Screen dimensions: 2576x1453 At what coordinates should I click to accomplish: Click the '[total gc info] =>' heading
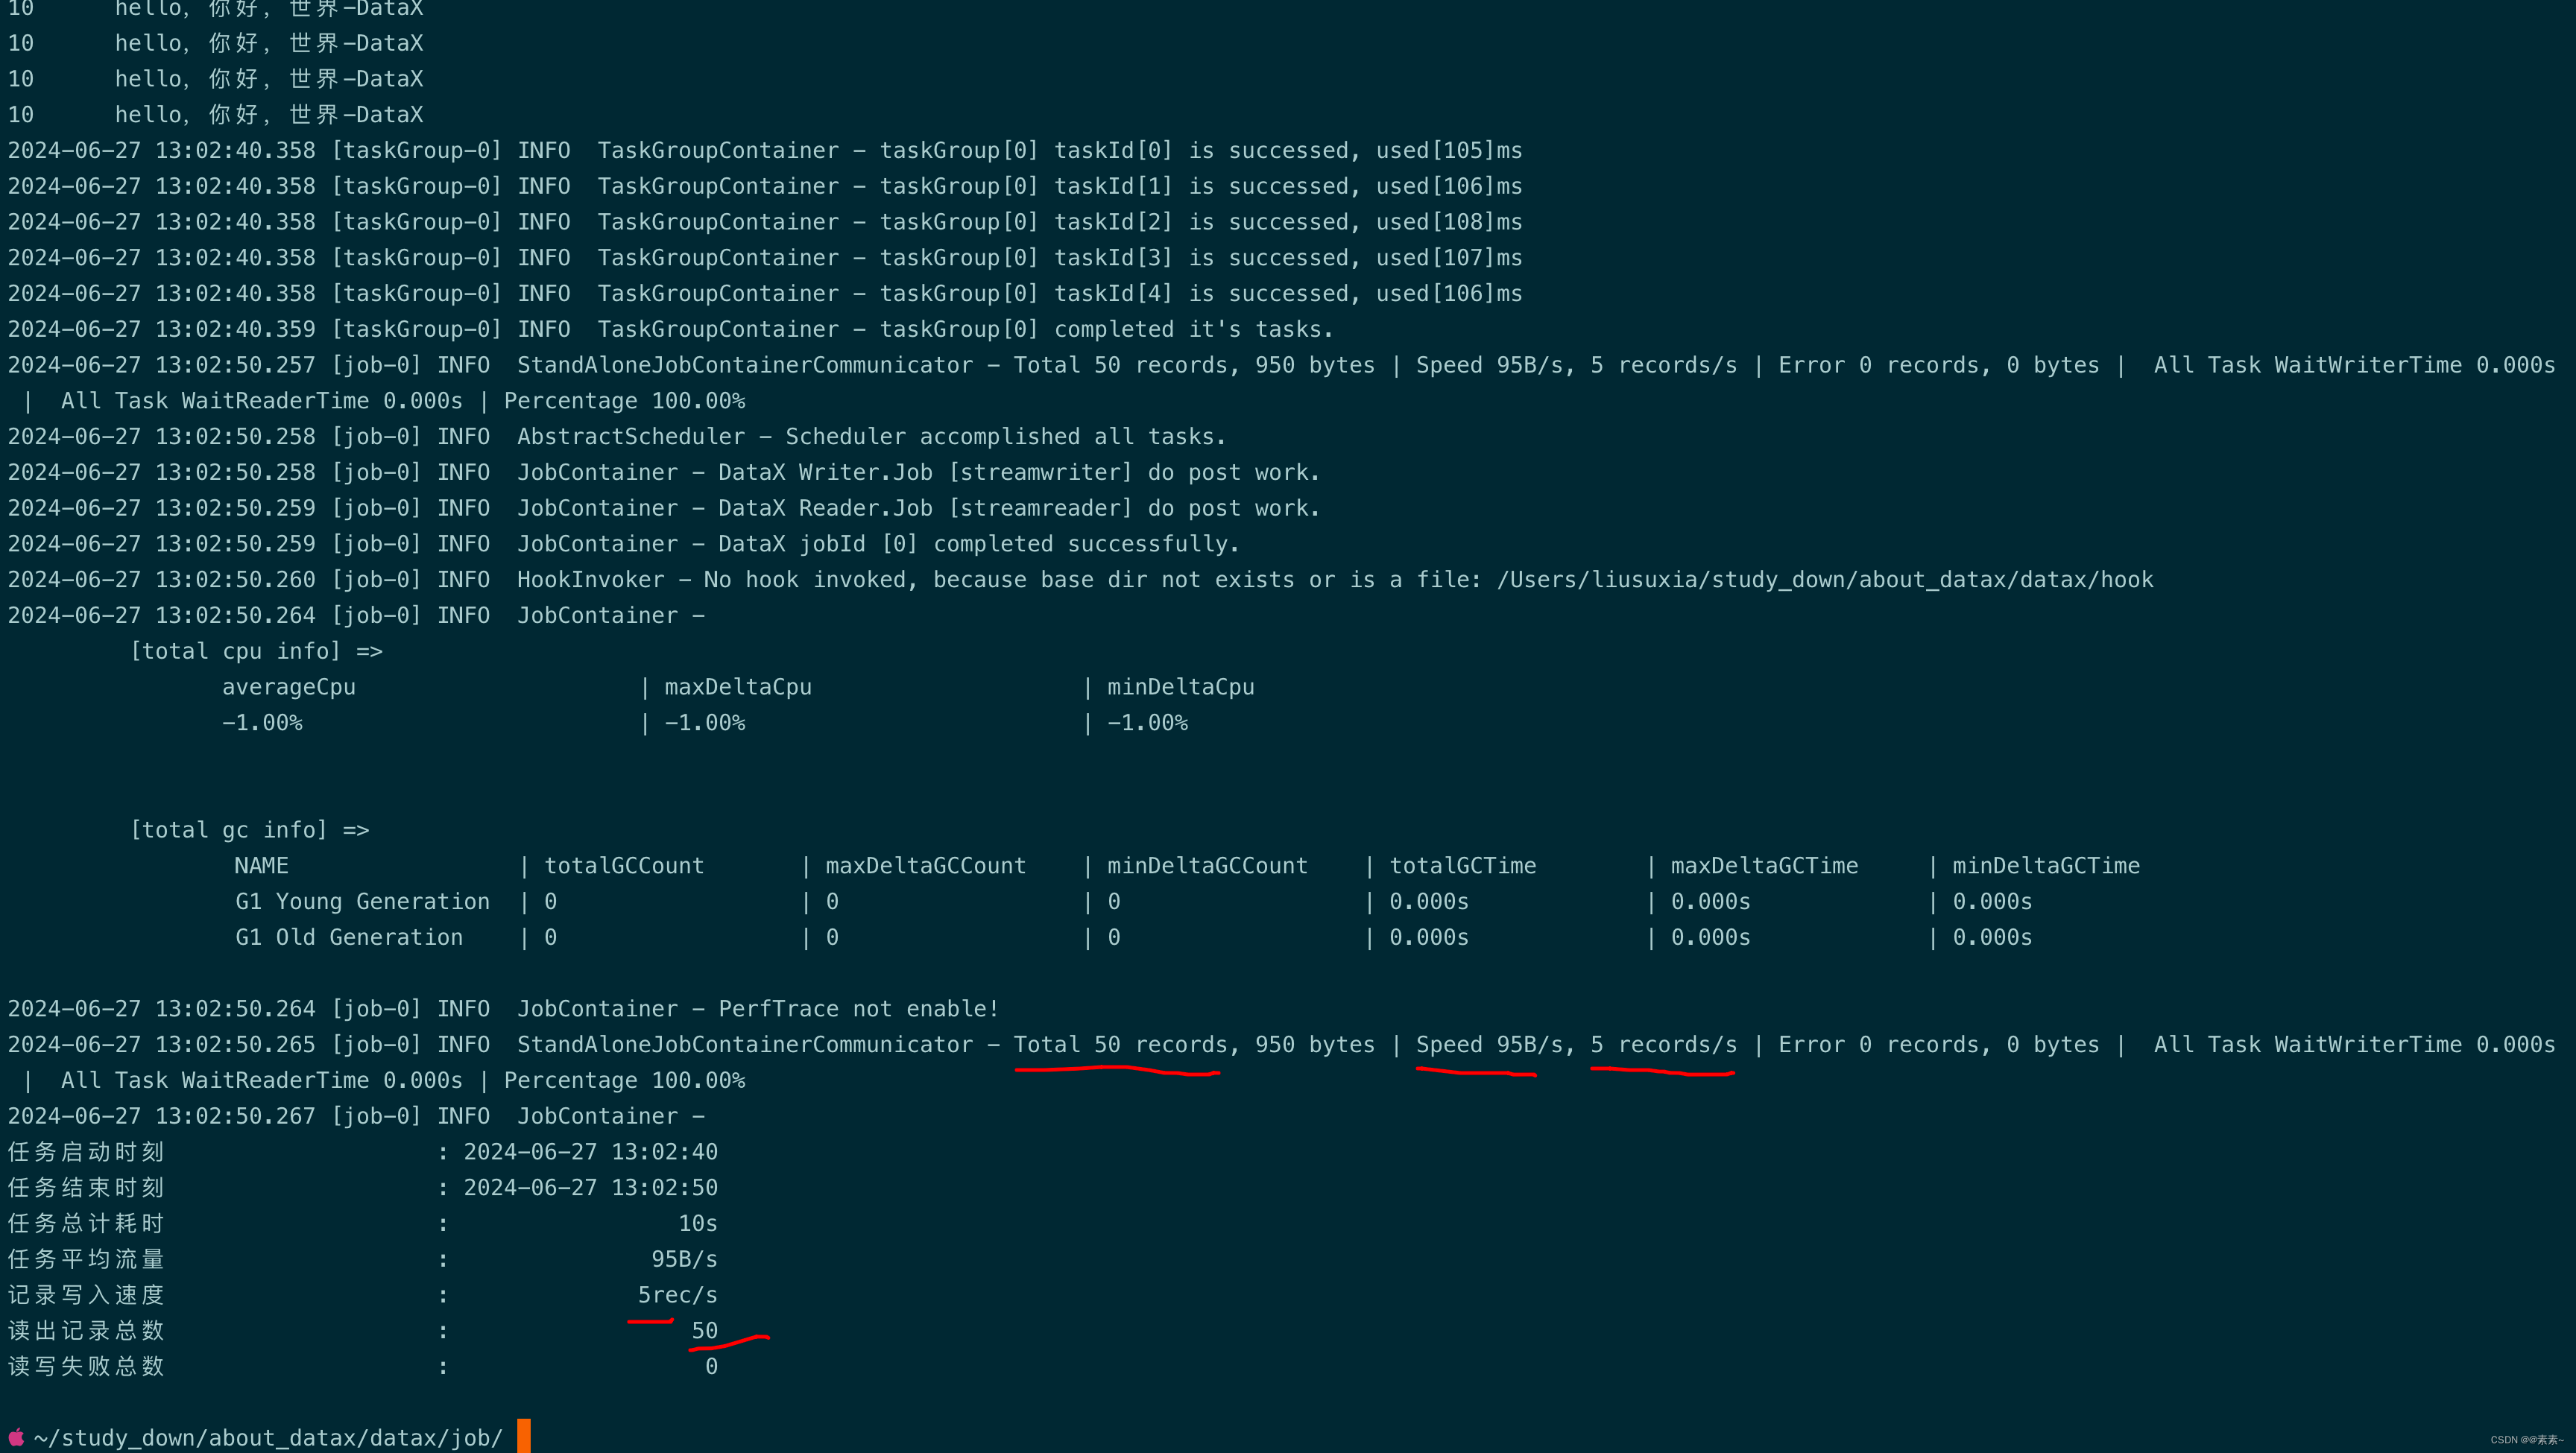[249, 831]
